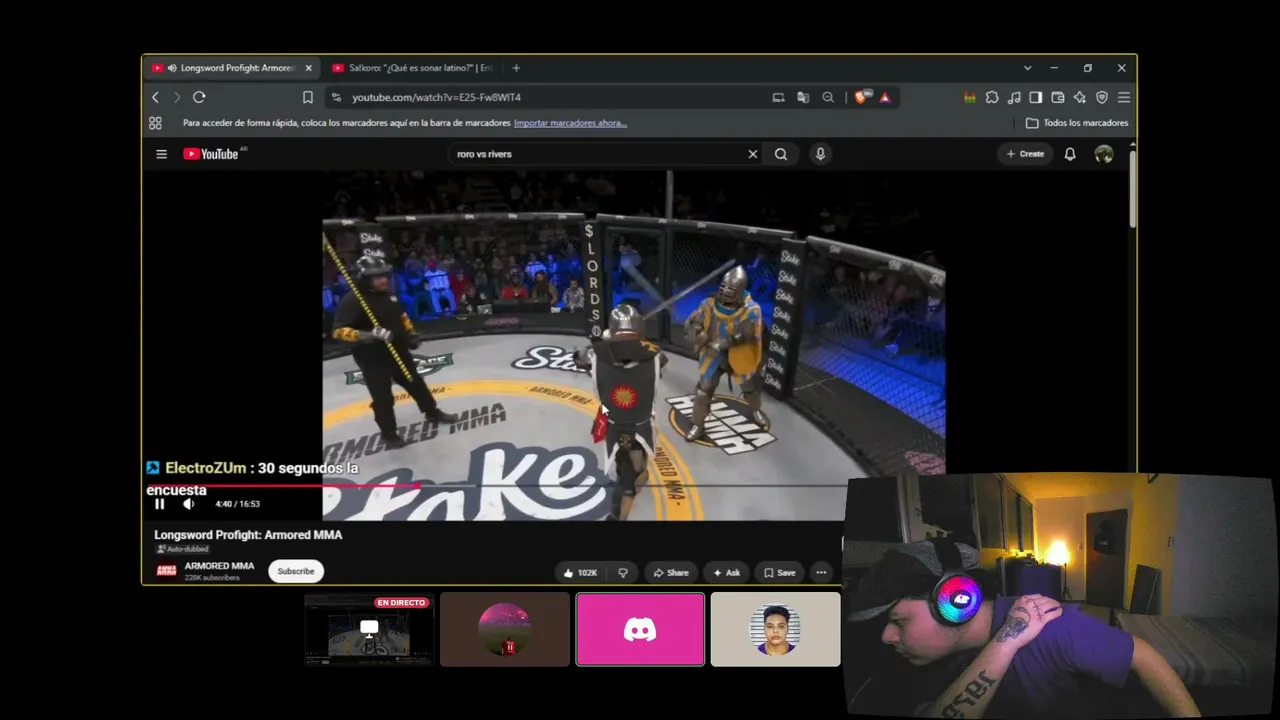Share the video
Screen dimensions: 1280x720
click(671, 573)
